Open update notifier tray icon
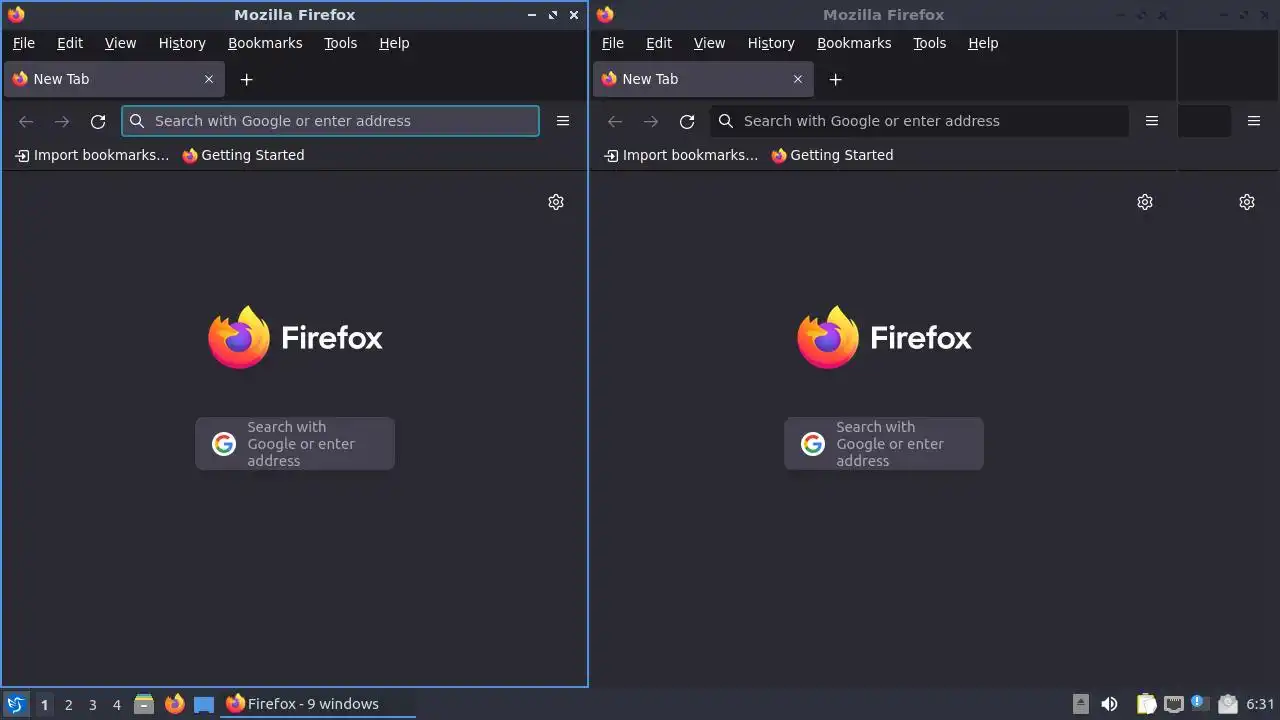 [1200, 704]
